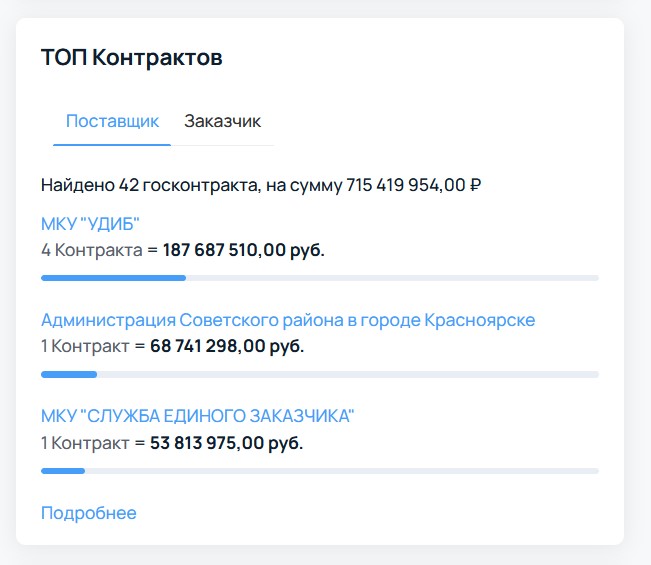Click the total sum 715 419 954,00 ₽
651x565 pixels.
tap(414, 185)
